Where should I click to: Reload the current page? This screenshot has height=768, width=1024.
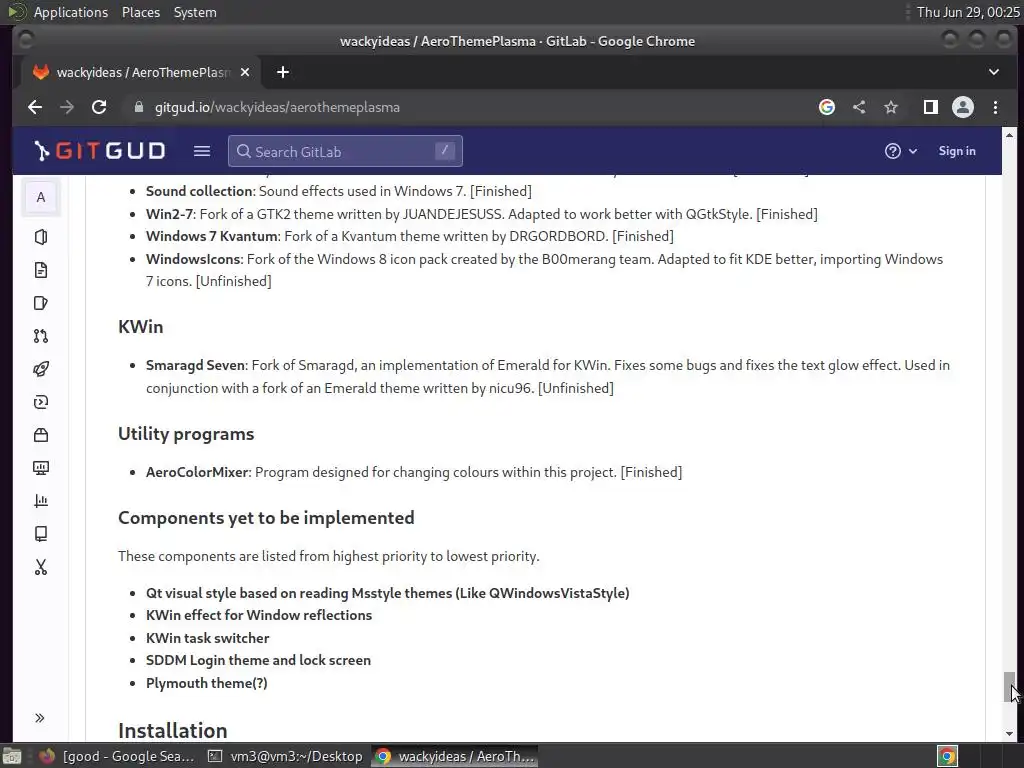99,107
